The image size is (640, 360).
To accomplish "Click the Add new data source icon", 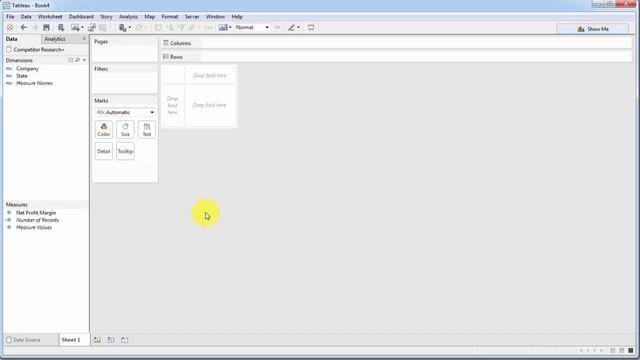I will 61,27.
